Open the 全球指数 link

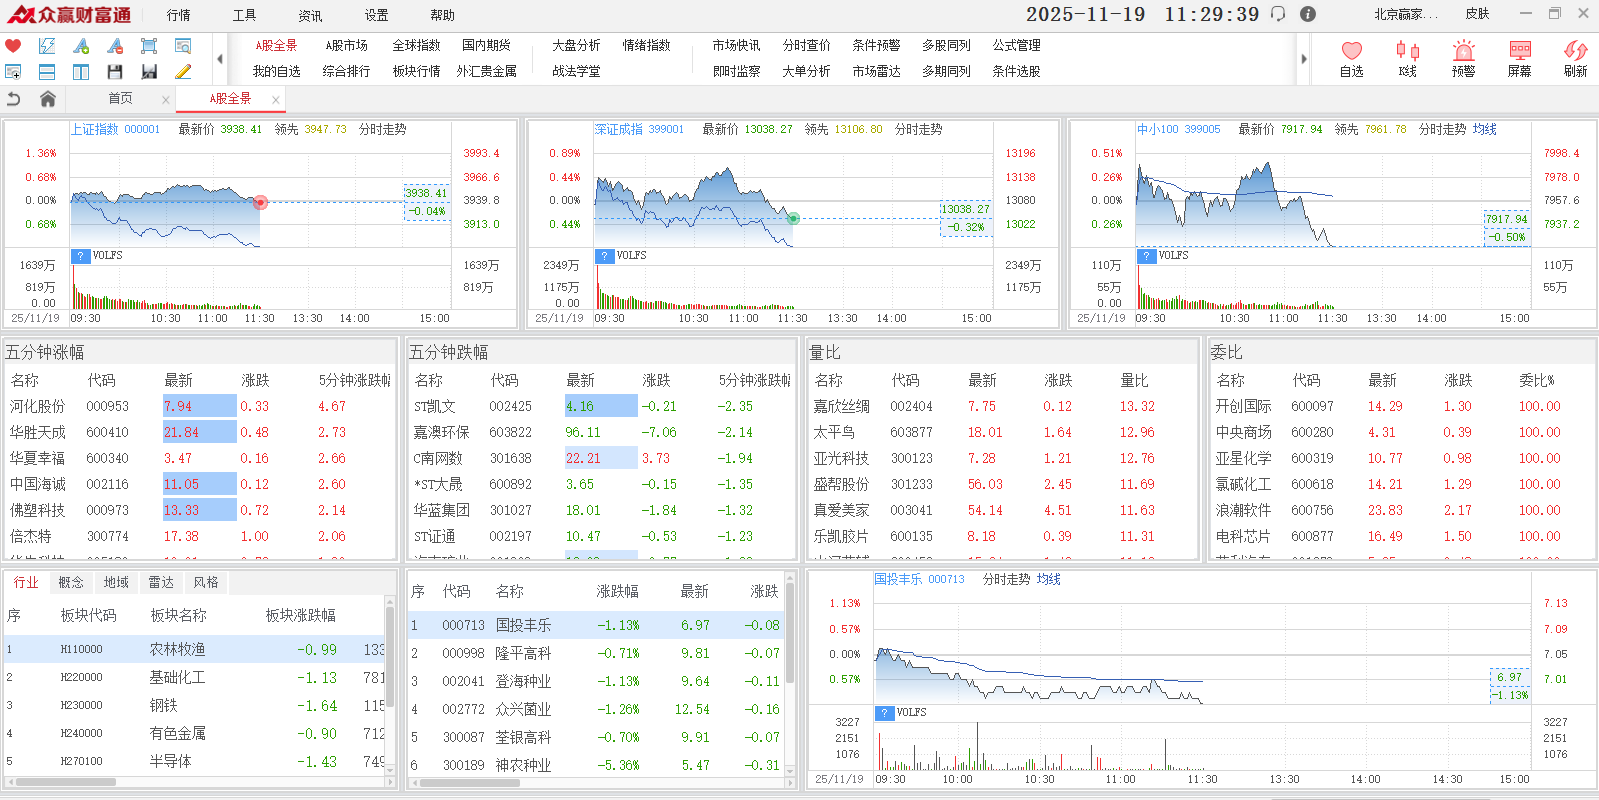point(416,46)
